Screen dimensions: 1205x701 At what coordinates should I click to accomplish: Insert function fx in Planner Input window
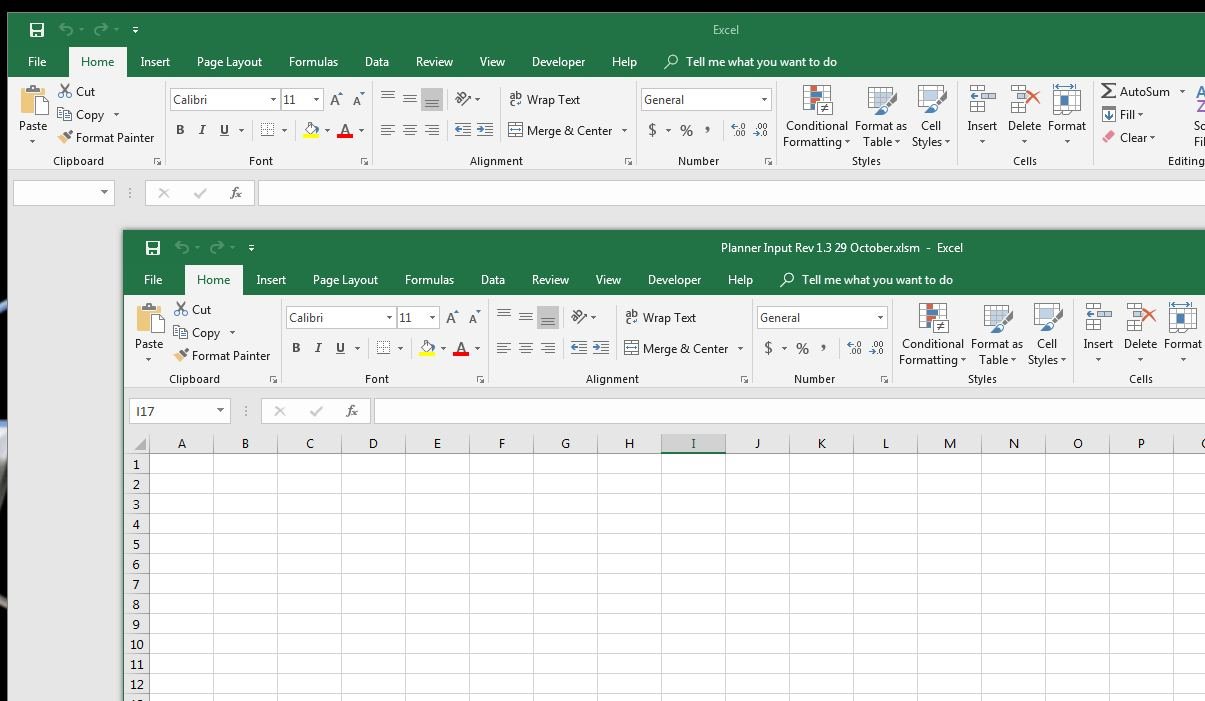pyautogui.click(x=352, y=411)
